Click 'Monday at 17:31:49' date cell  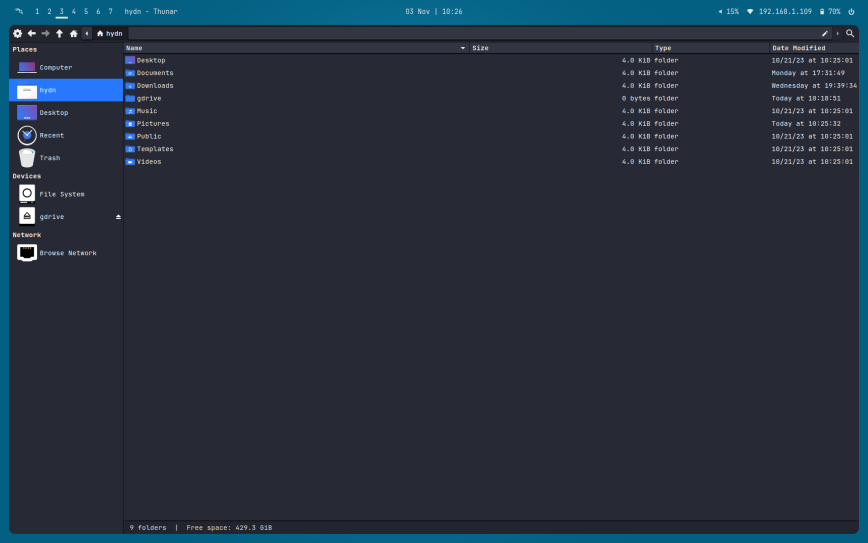pyautogui.click(x=808, y=73)
